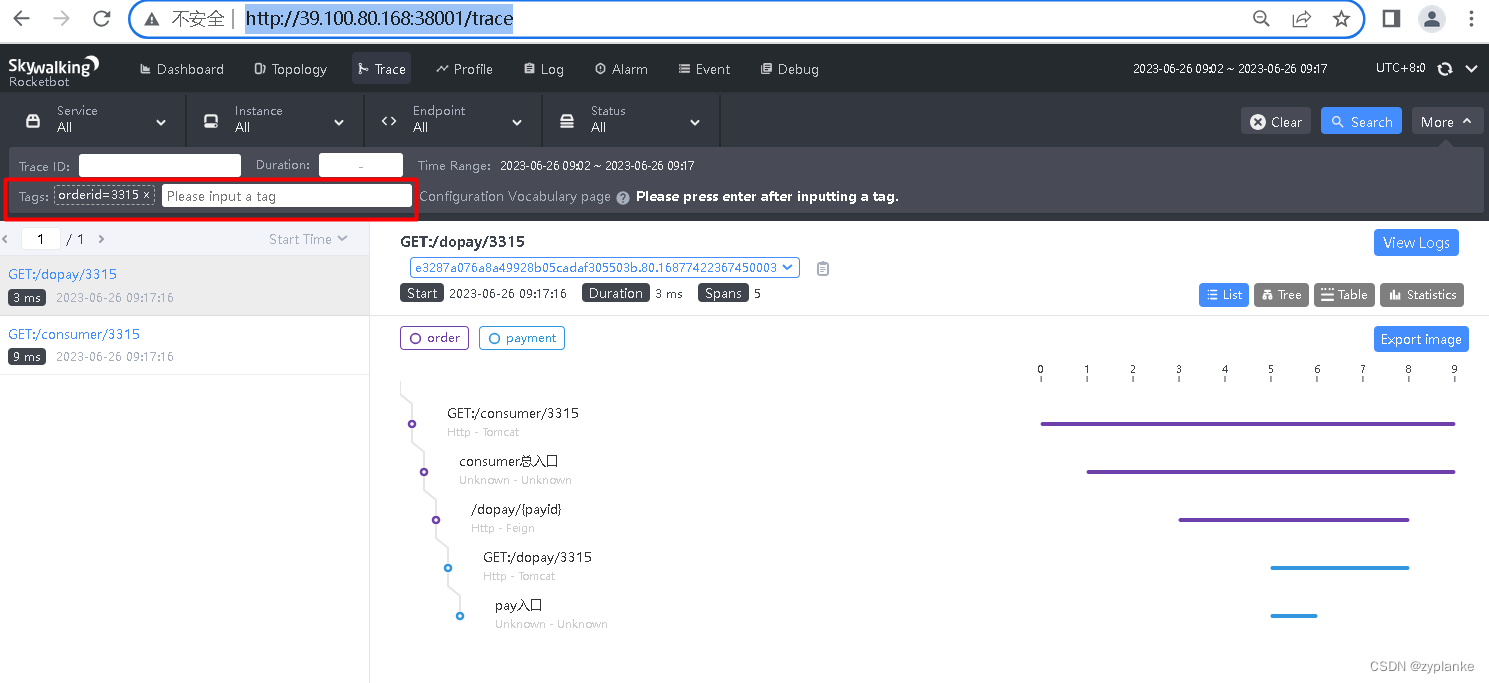
Task: Toggle Start Time sort order
Action: [308, 238]
